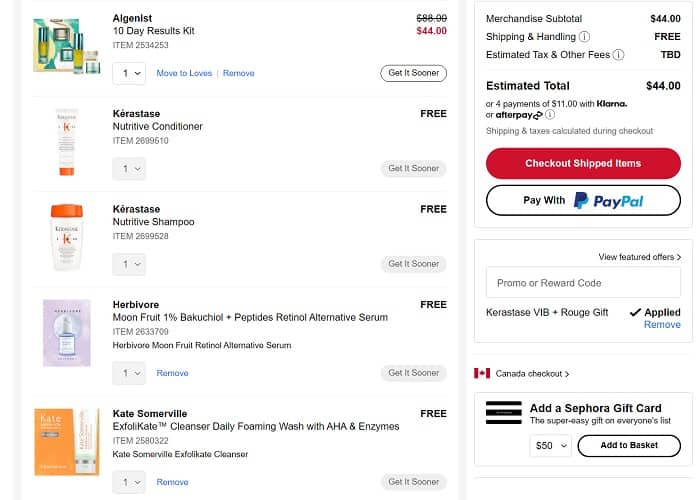The image size is (700, 500).
Task: Click Get It Sooner for Algenist kit
Action: click(413, 73)
